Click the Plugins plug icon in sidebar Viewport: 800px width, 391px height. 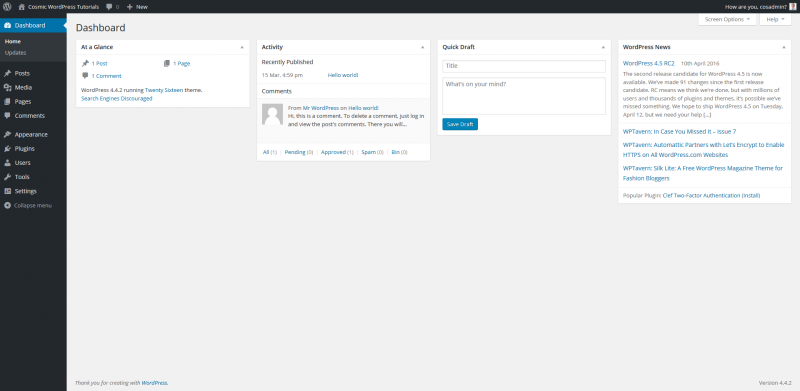click(8, 149)
